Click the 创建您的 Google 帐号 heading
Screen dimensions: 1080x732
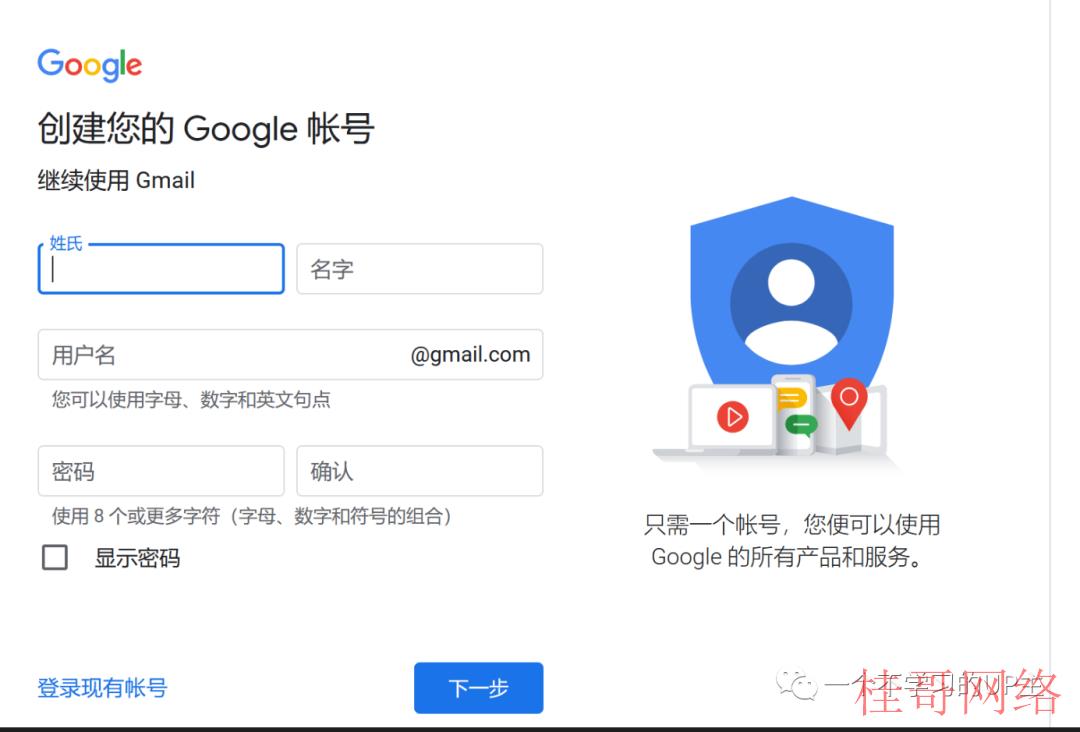tap(206, 129)
